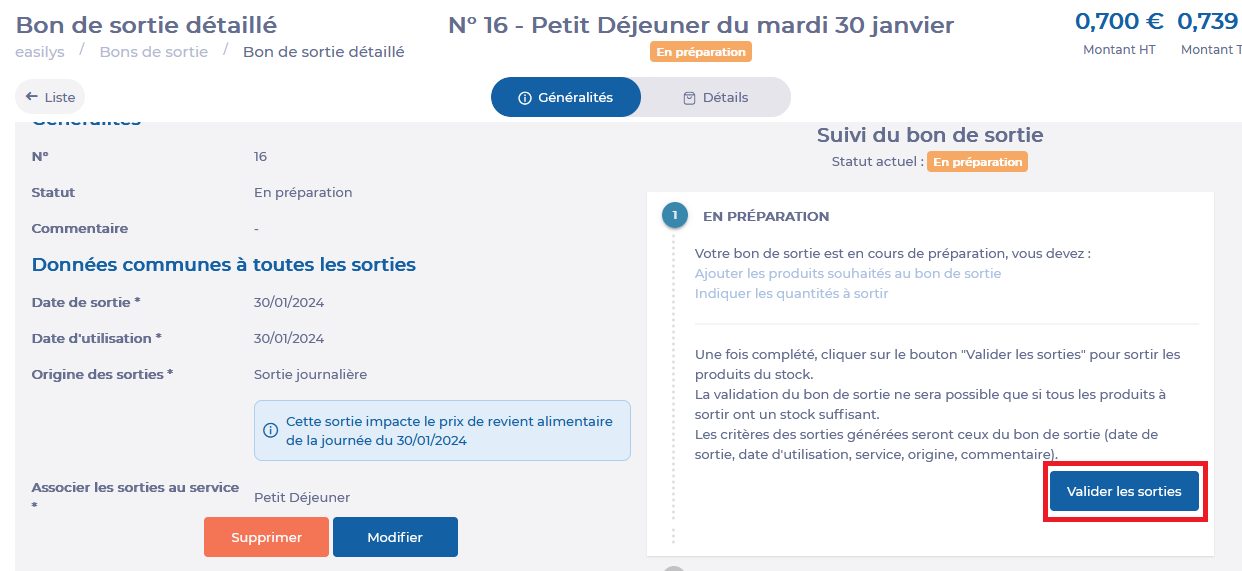Switch to the Détails tab label
1242x571 pixels.
(x=726, y=98)
